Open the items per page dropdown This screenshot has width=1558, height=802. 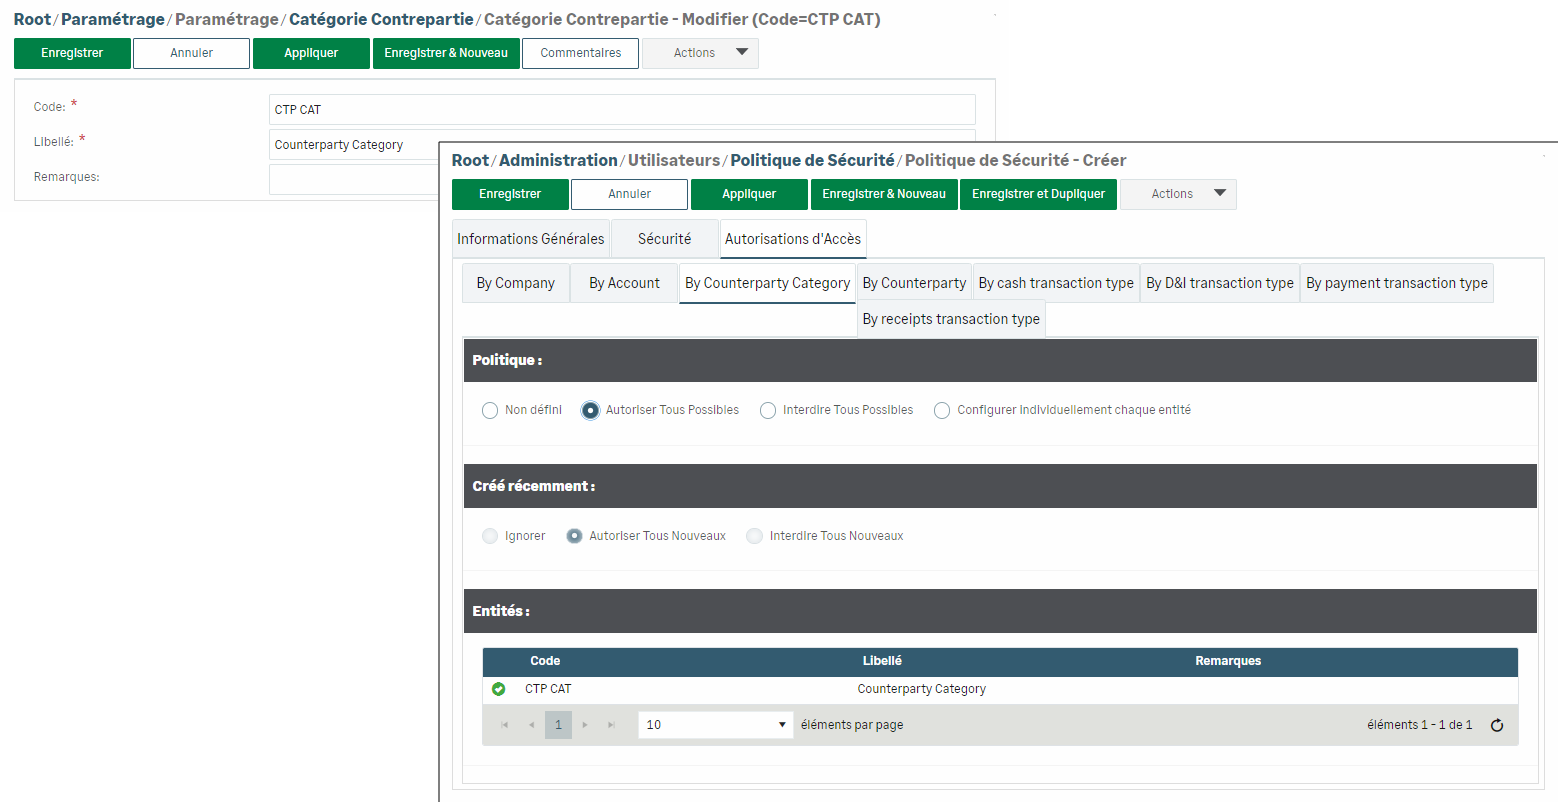[715, 725]
